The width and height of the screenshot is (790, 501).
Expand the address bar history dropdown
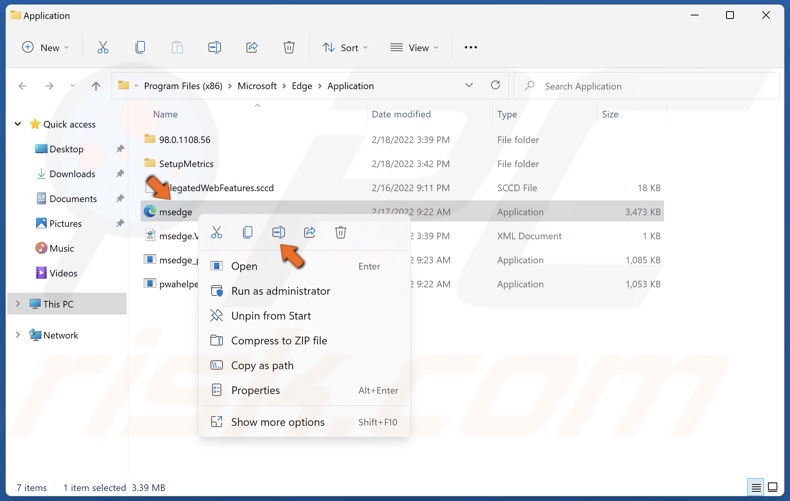coord(469,85)
